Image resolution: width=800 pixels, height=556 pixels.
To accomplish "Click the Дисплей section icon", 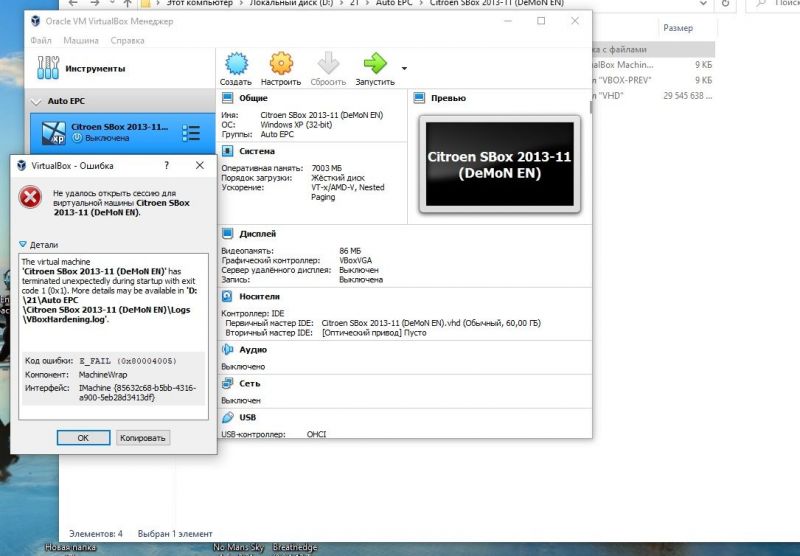I will [228, 234].
